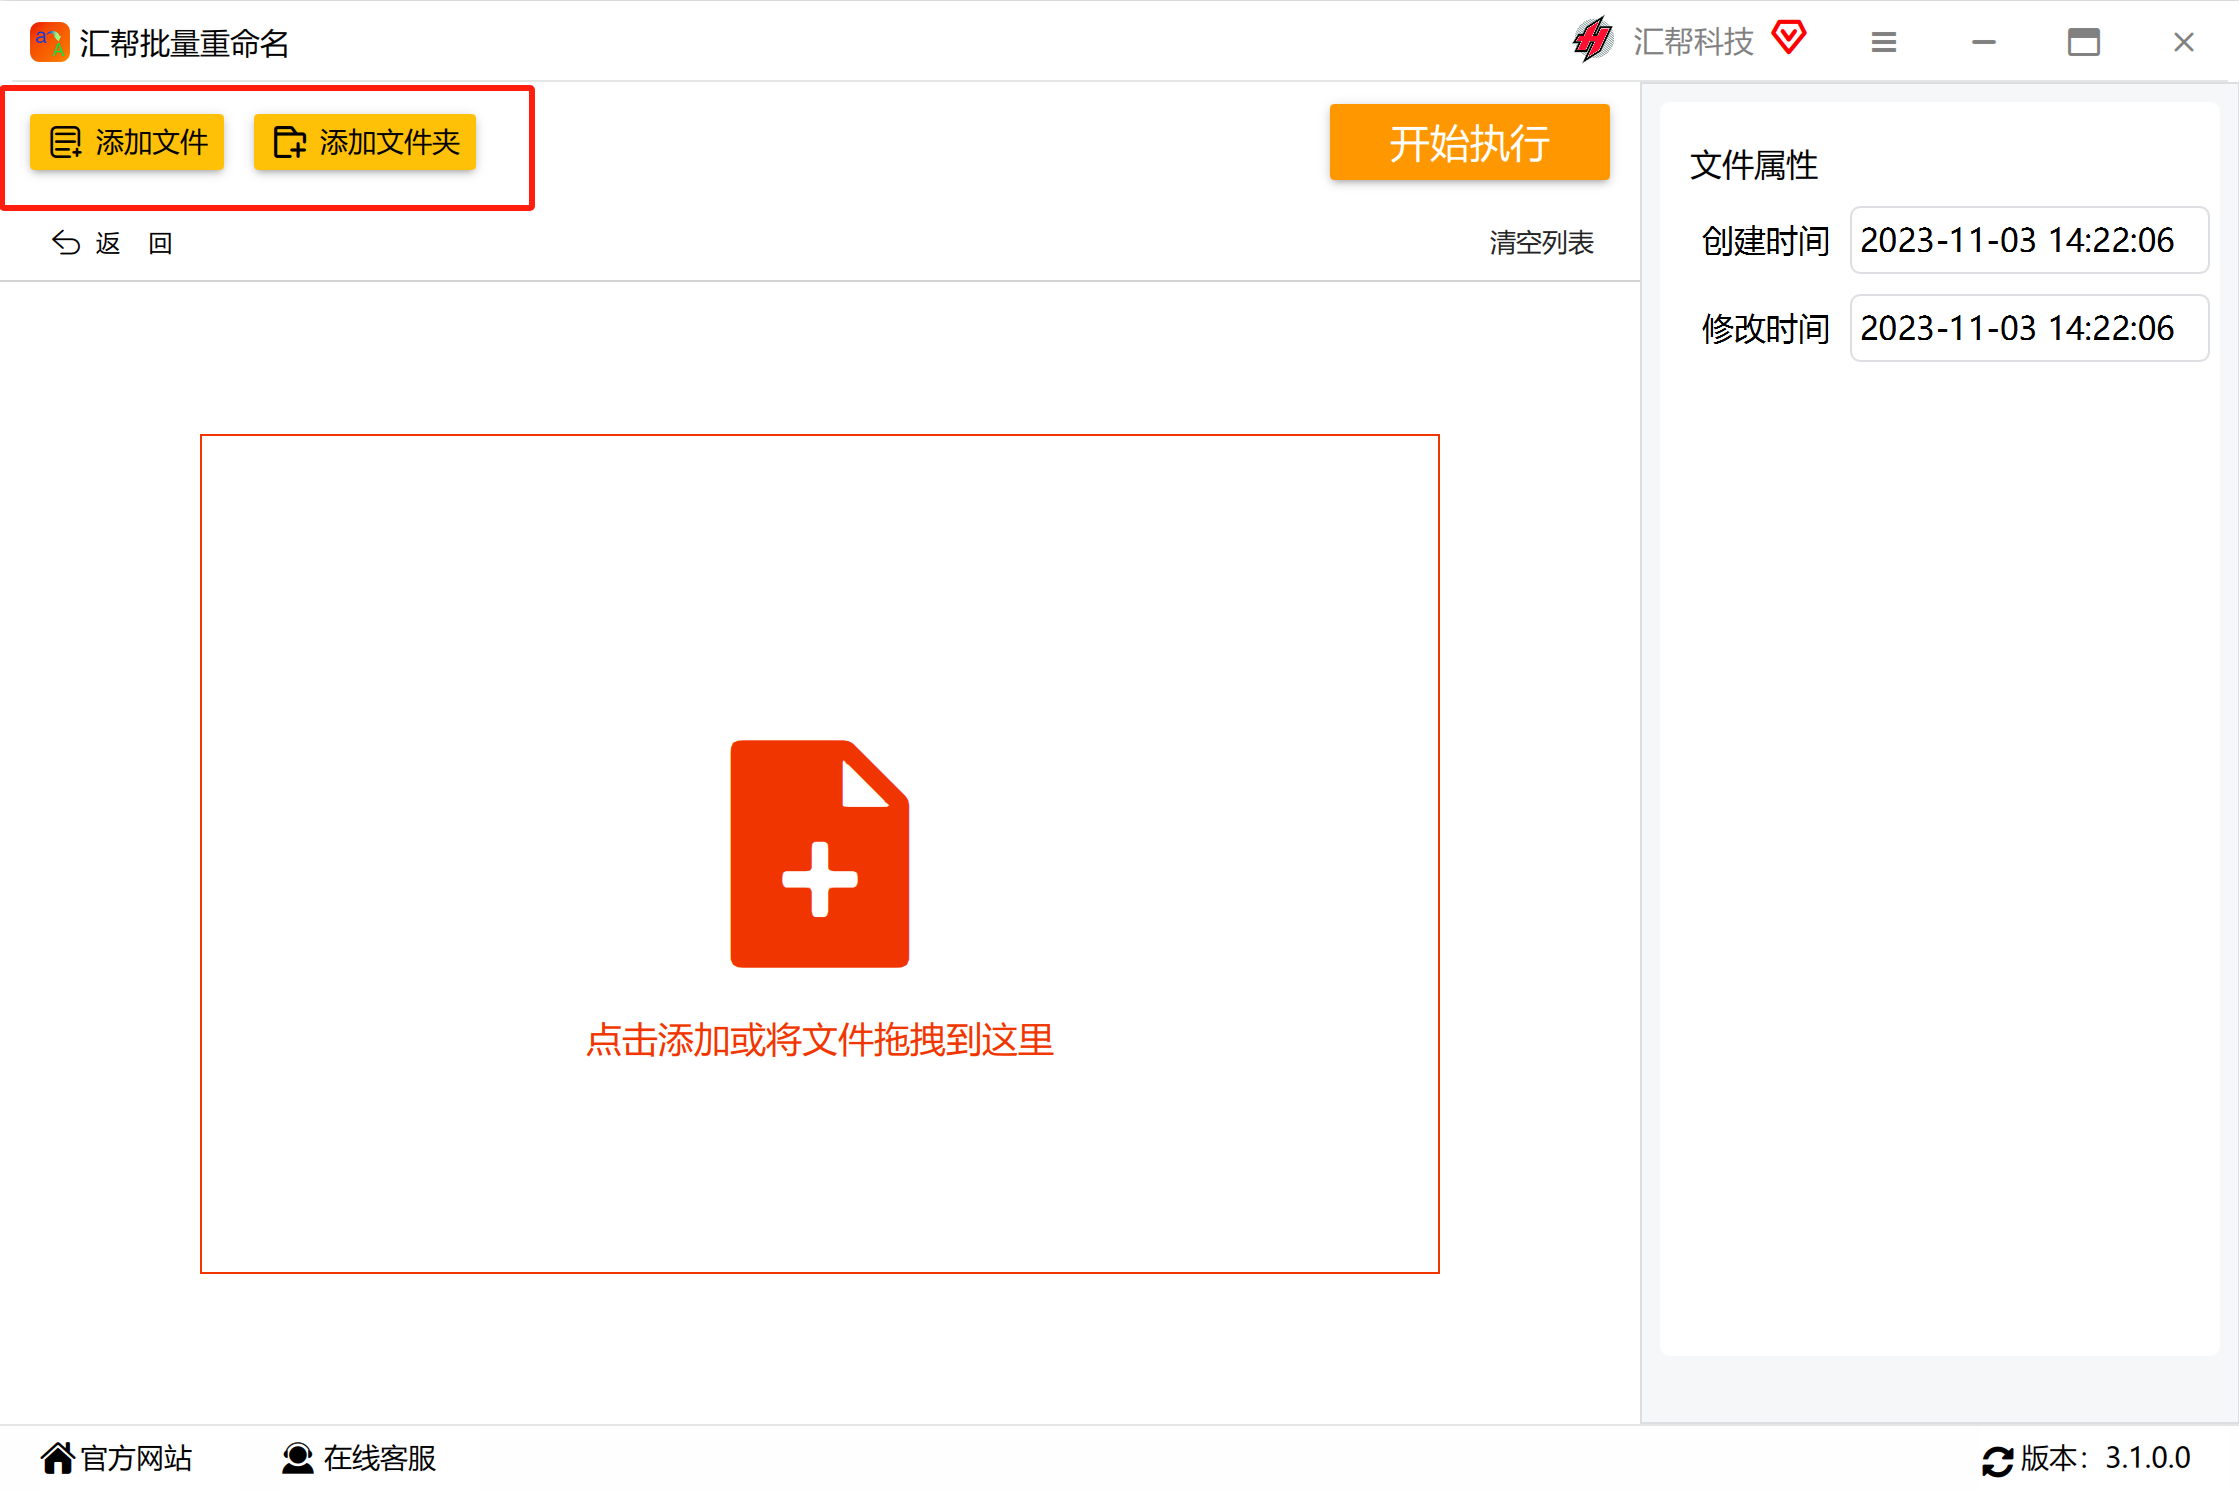
Task: Click the headset icon beside 在线客服
Action: click(x=297, y=1458)
